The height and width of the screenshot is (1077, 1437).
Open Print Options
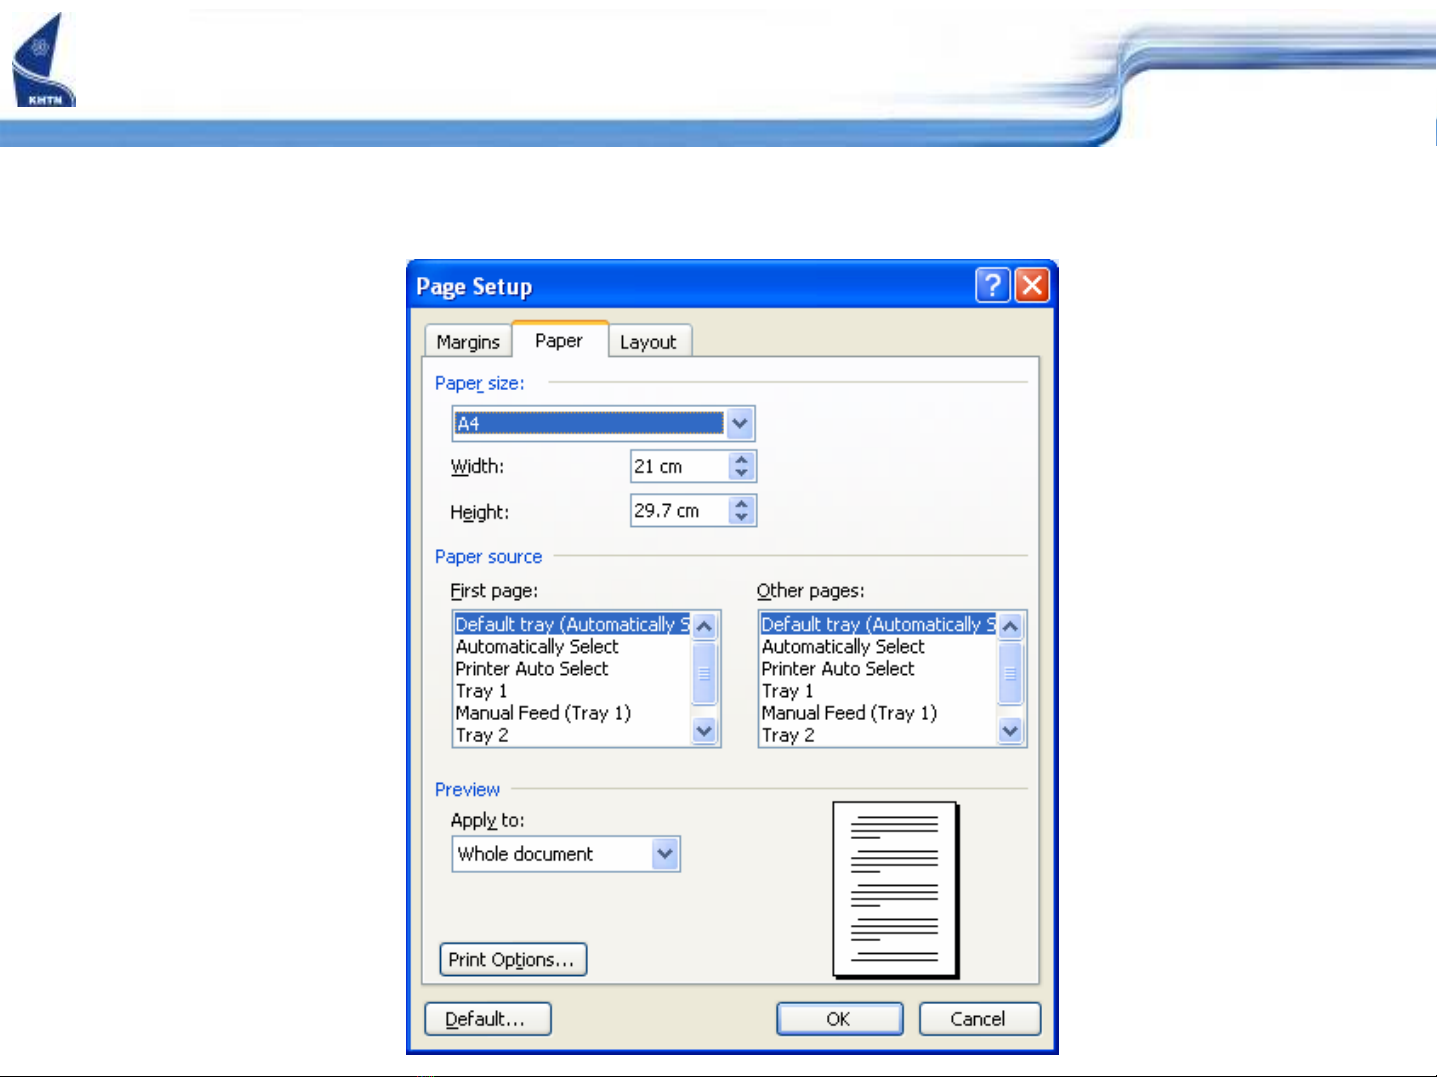pos(512,960)
